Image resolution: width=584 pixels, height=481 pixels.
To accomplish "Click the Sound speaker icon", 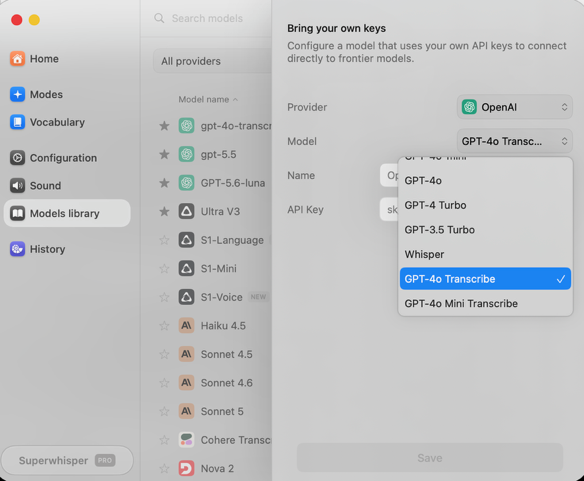I will [x=18, y=186].
